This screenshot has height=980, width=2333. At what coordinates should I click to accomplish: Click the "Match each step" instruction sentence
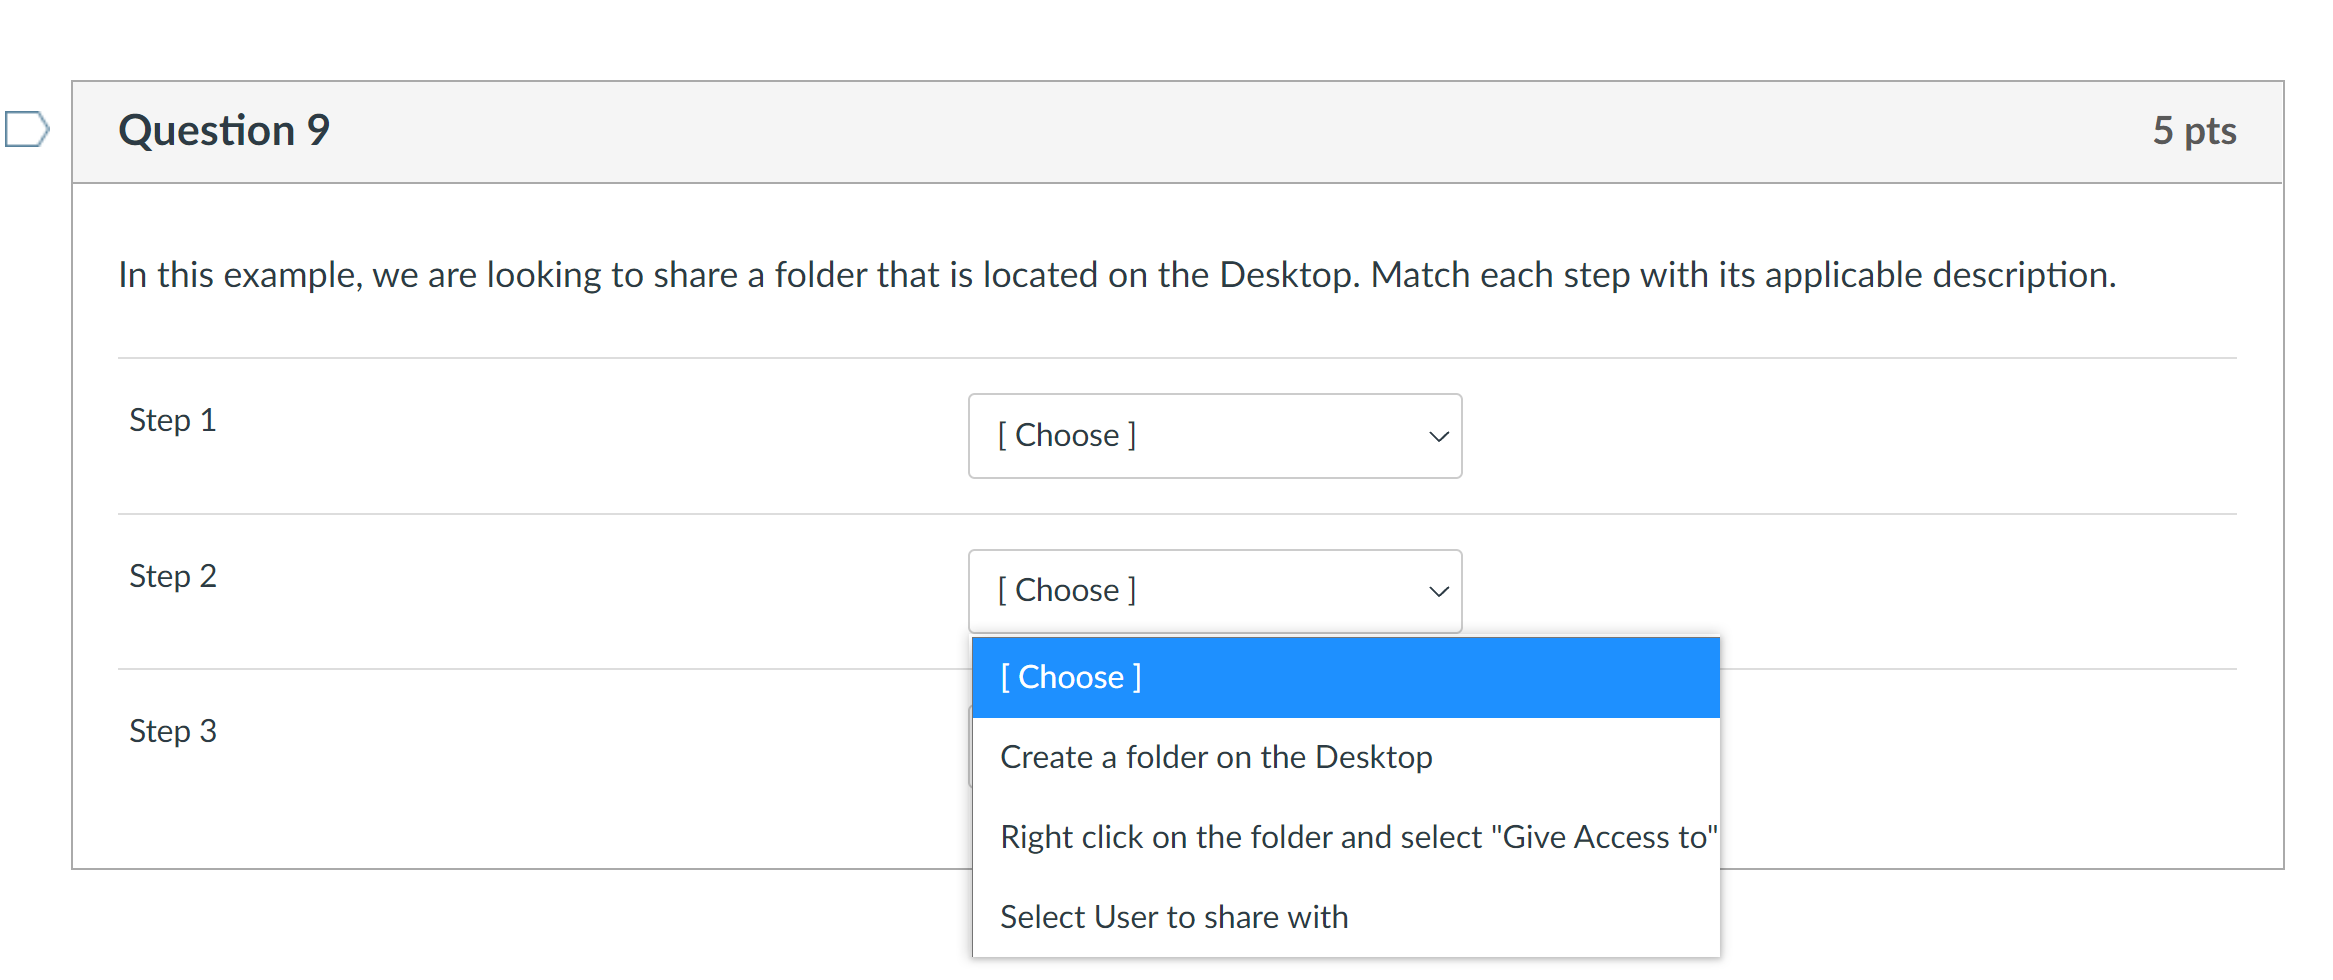pyautogui.click(x=1743, y=275)
